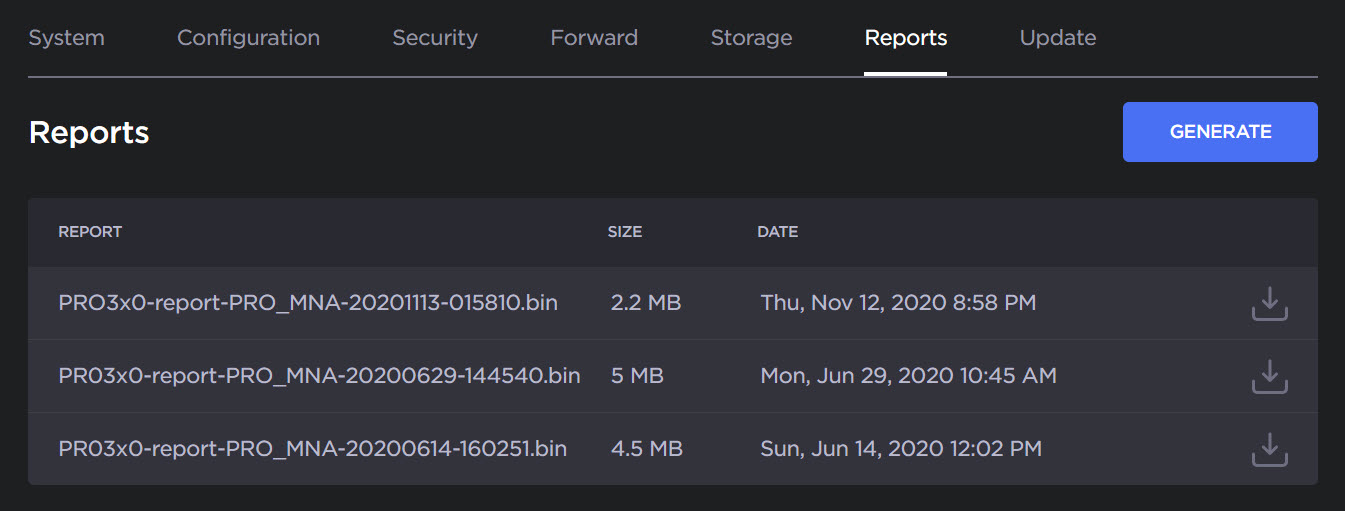Click the REPORT column header
Screen dimensions: 1345x511
90,232
